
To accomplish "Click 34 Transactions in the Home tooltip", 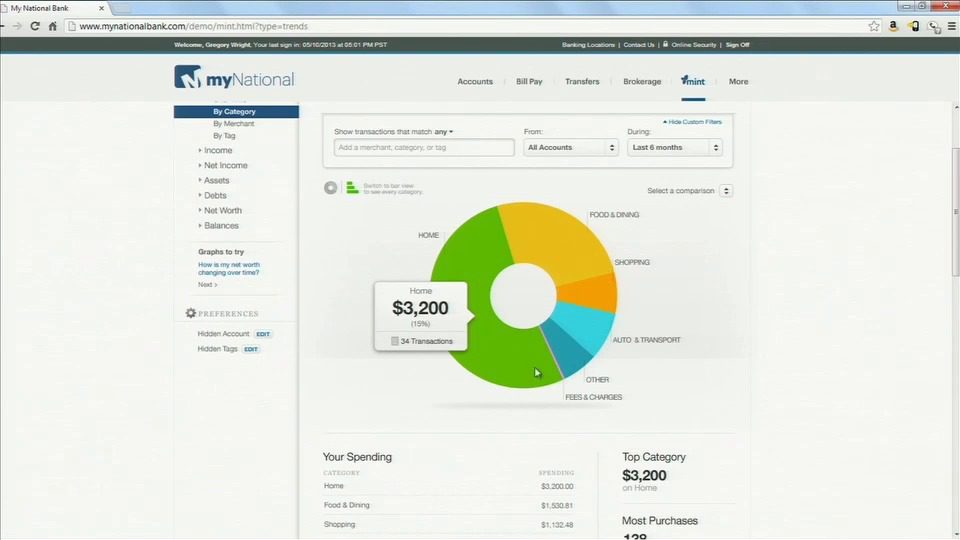I will 422,341.
